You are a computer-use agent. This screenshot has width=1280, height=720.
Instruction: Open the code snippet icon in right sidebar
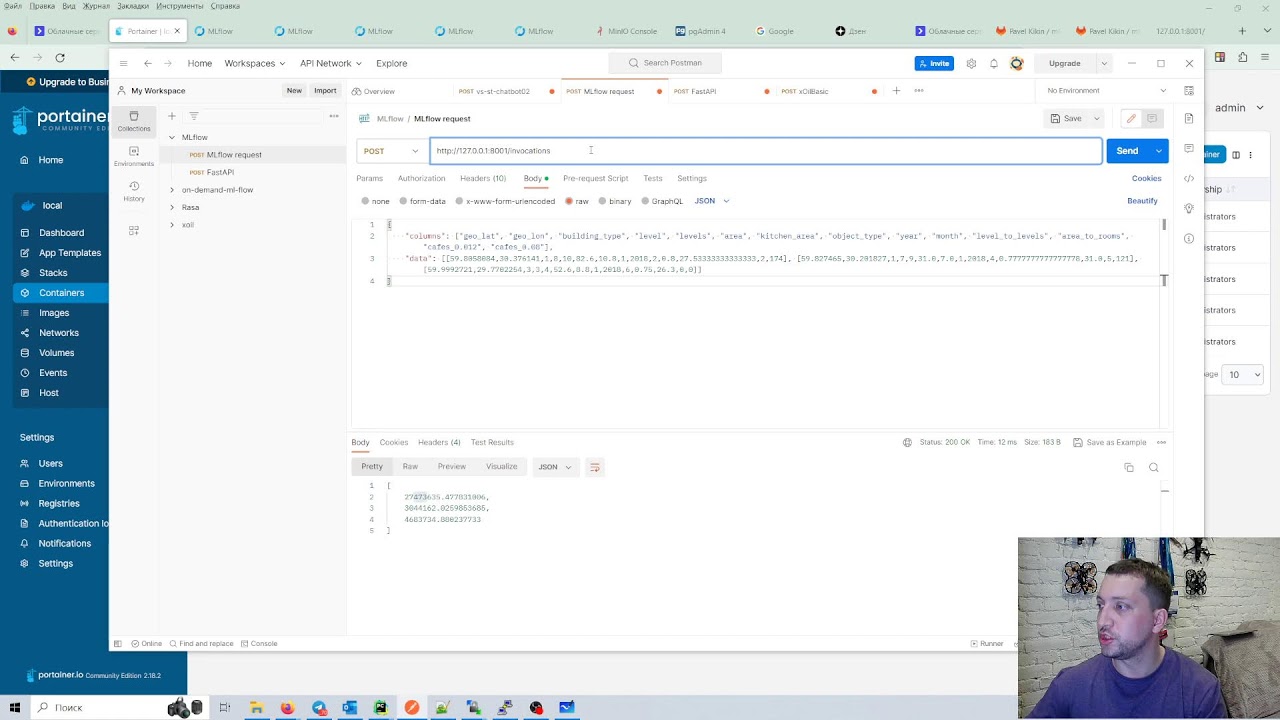[x=1189, y=178]
